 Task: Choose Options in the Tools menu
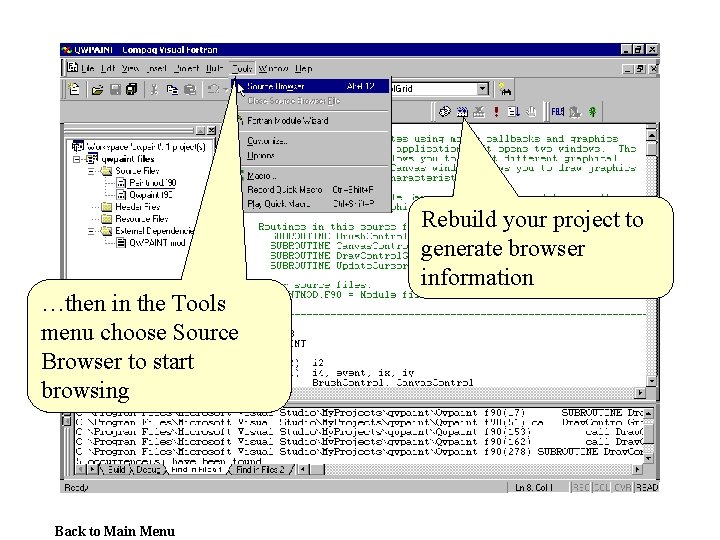pos(314,156)
